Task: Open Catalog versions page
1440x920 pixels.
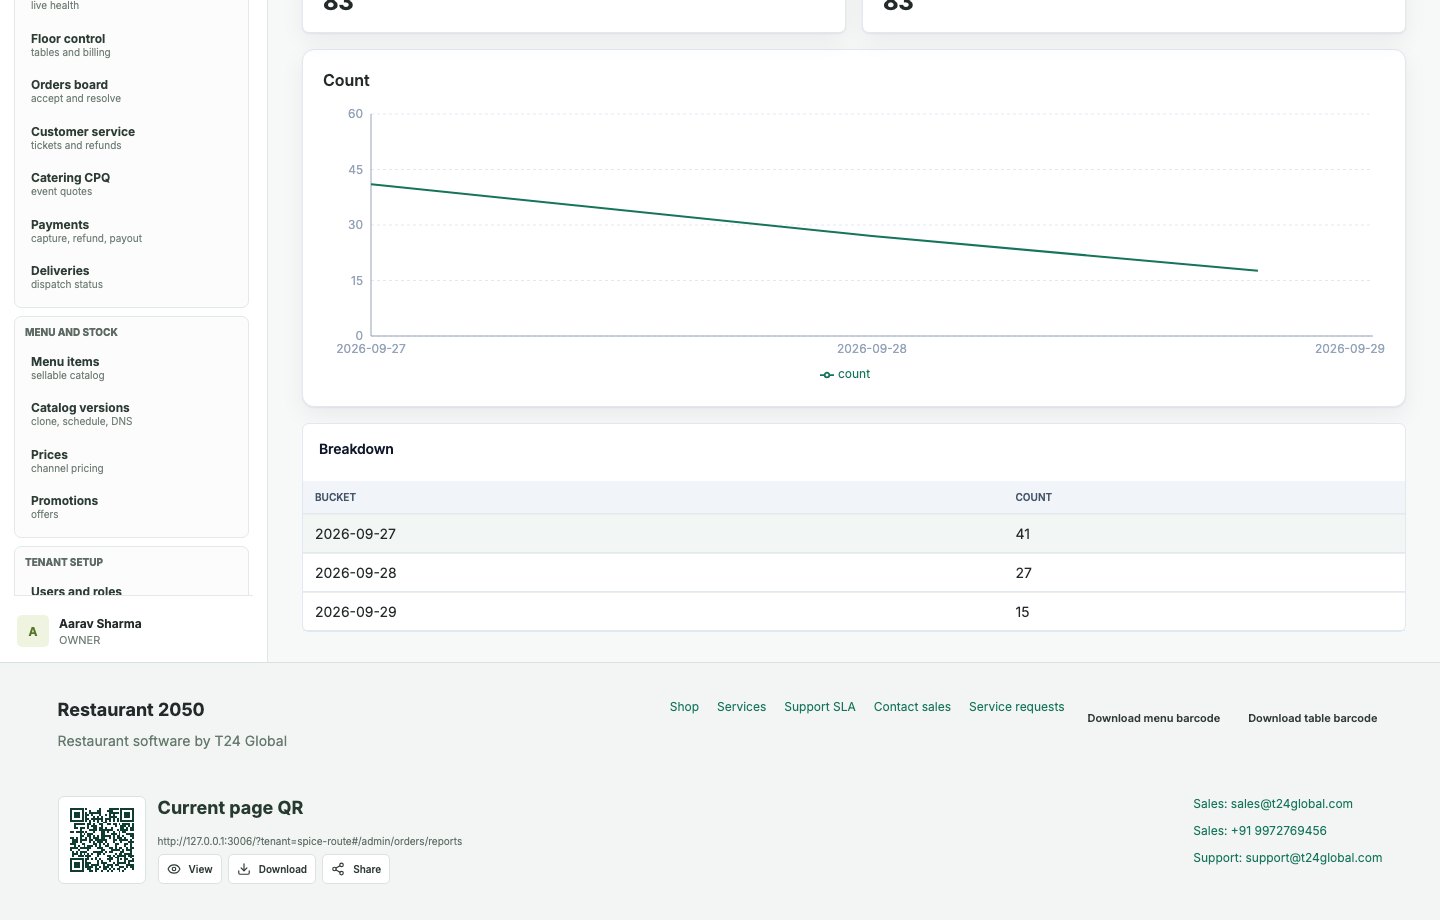Action: coord(131,414)
